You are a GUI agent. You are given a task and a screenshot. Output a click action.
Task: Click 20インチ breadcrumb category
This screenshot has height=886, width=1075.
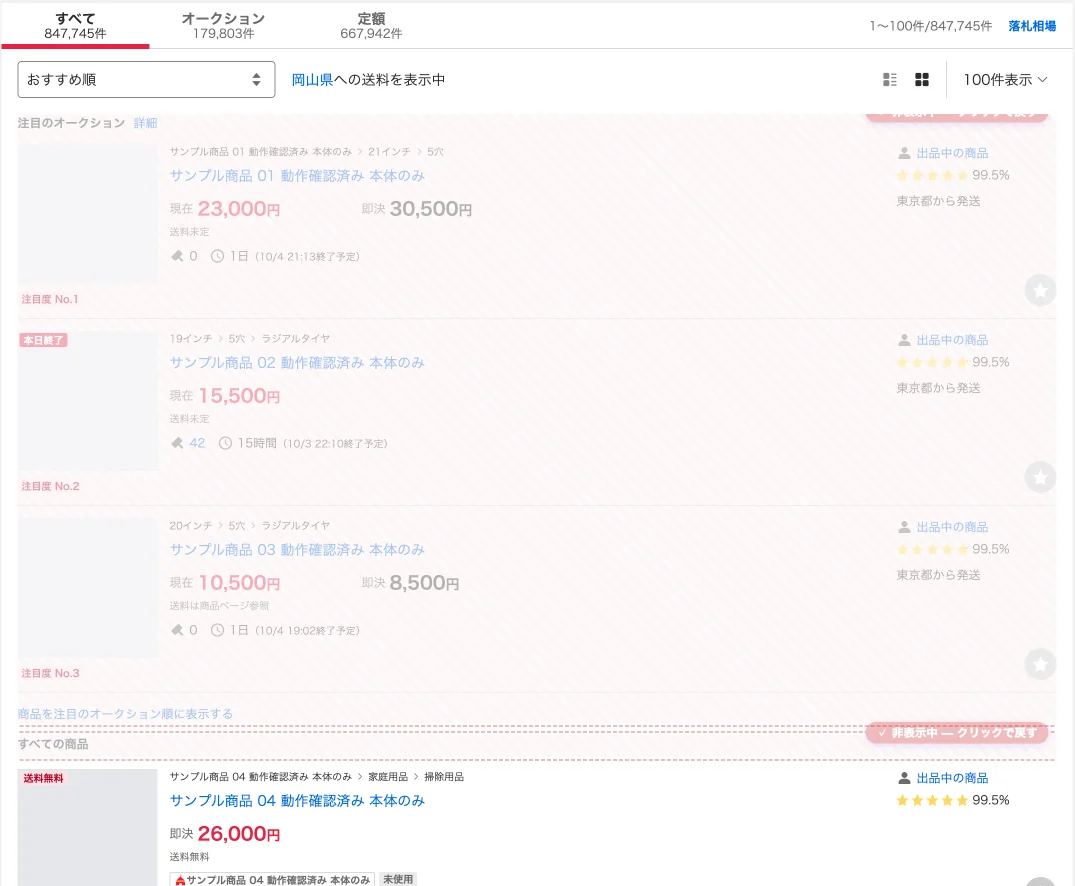191,526
